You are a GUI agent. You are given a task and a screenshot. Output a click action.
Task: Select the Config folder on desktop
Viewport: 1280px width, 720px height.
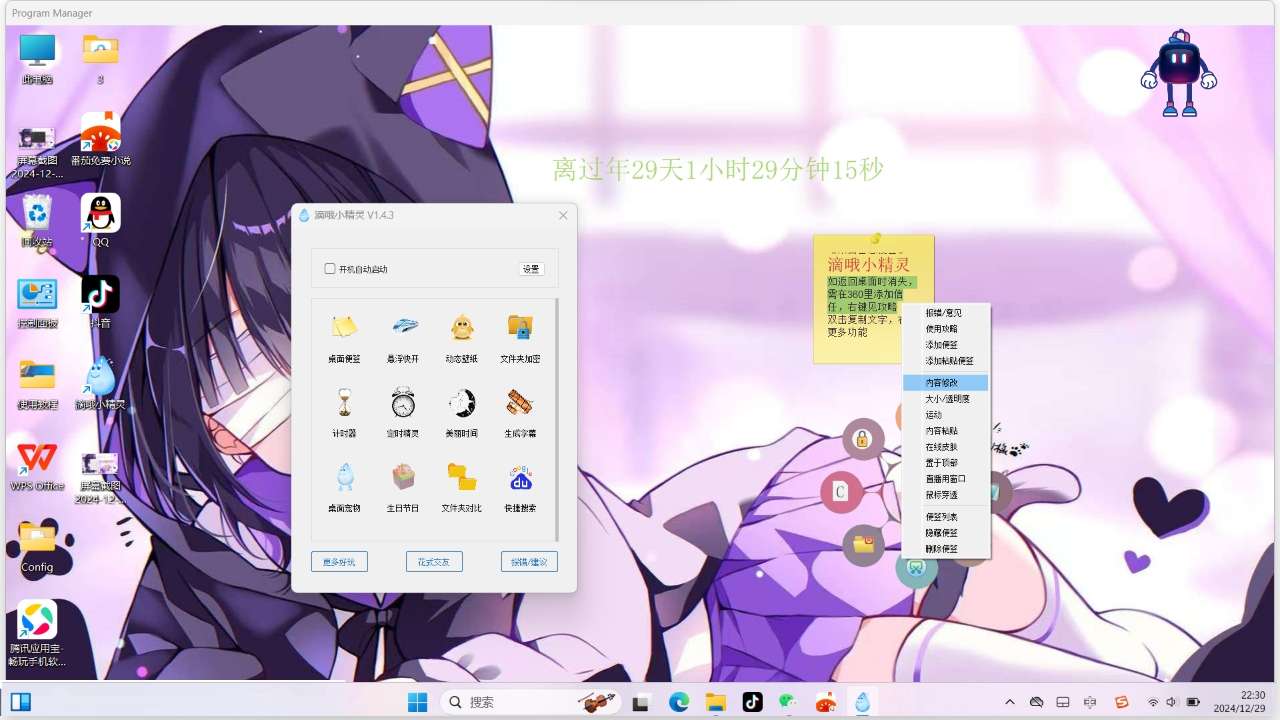pyautogui.click(x=37, y=547)
